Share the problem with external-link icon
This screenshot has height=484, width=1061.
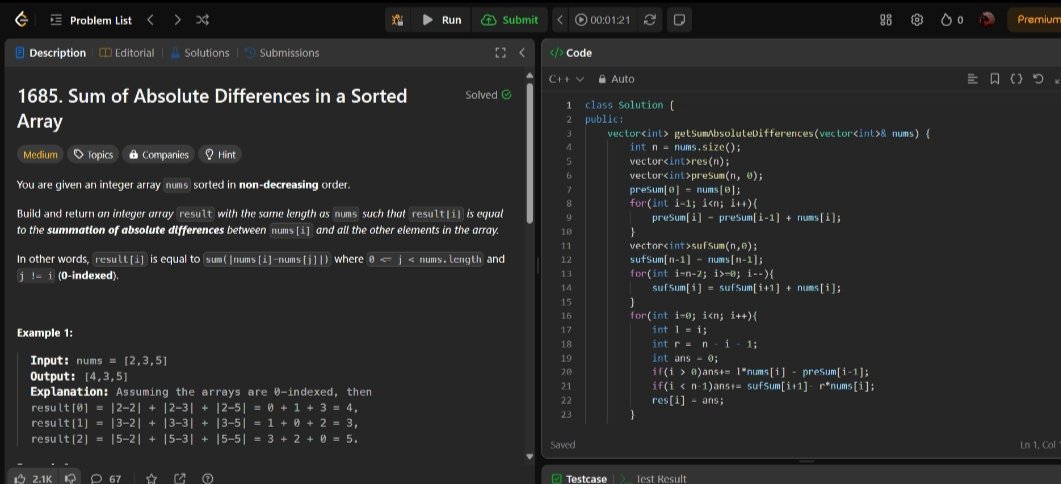point(179,479)
